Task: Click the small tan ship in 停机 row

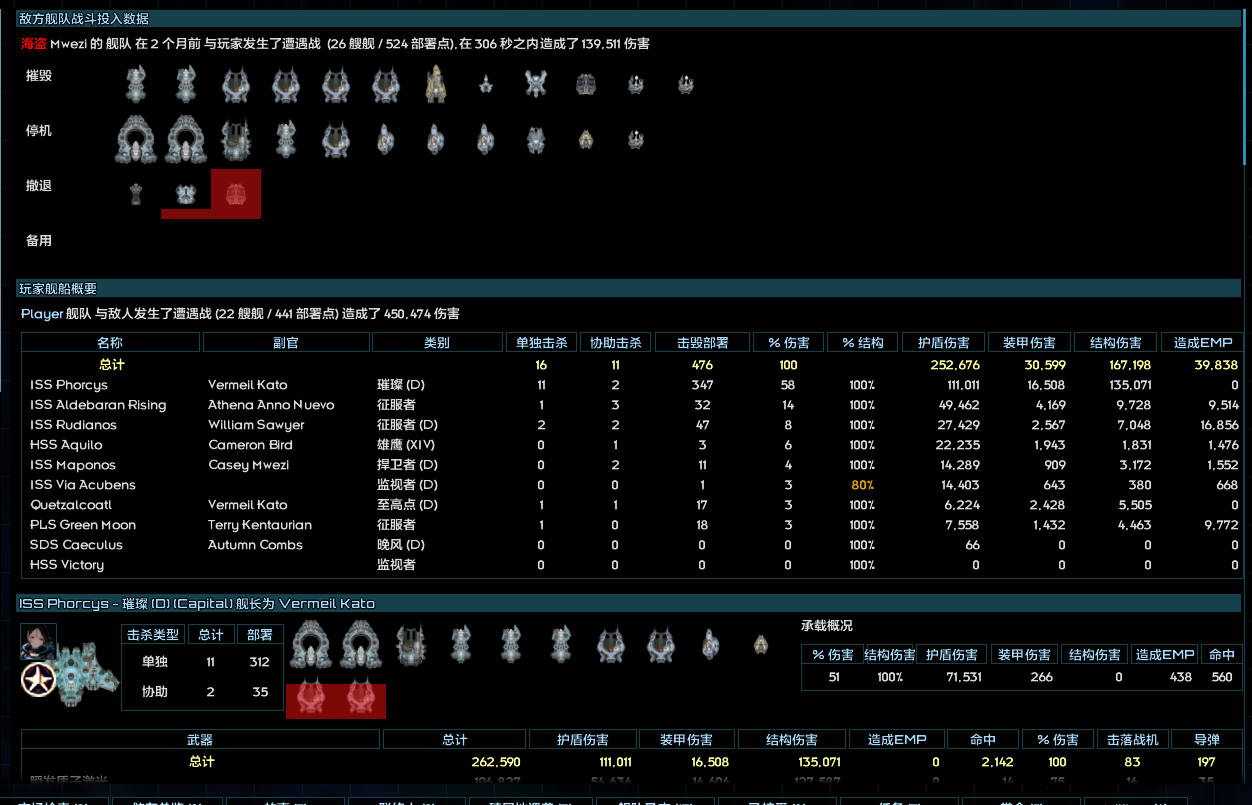Action: (x=586, y=140)
